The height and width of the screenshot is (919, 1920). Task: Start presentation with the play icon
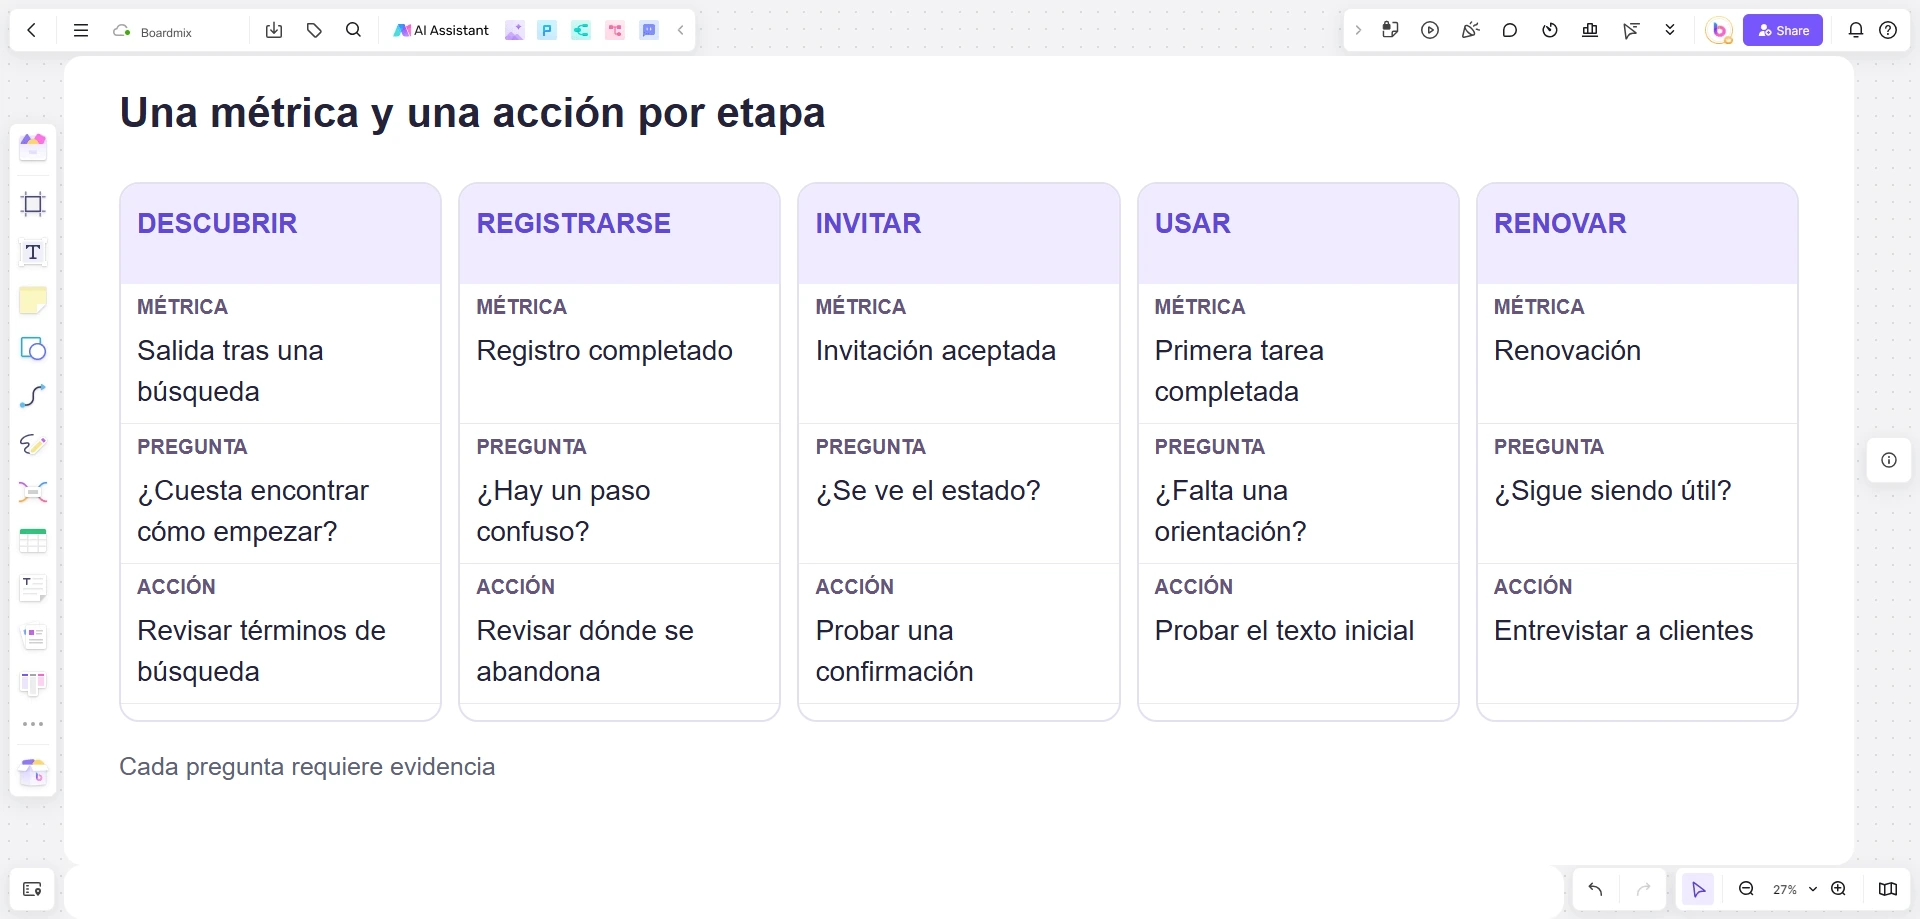point(1430,30)
